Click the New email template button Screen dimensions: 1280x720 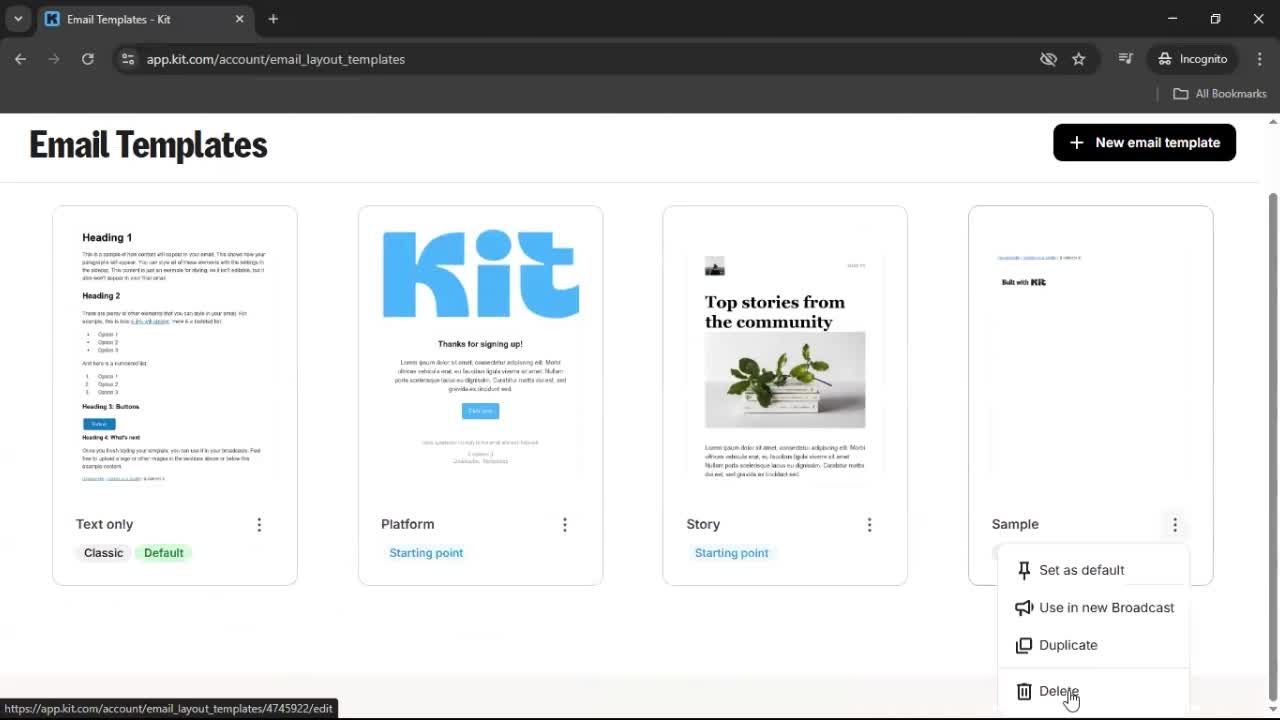1144,142
